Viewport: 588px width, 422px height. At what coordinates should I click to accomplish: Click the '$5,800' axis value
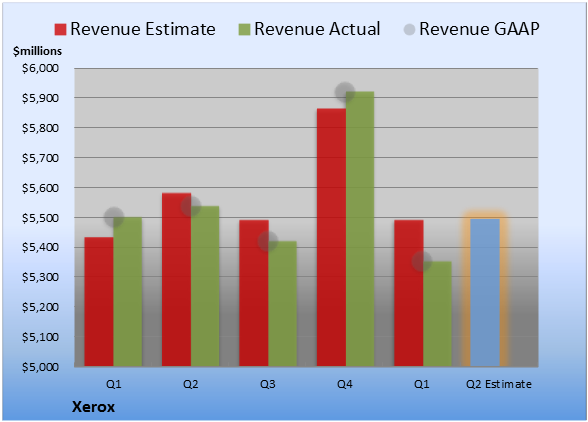40,128
